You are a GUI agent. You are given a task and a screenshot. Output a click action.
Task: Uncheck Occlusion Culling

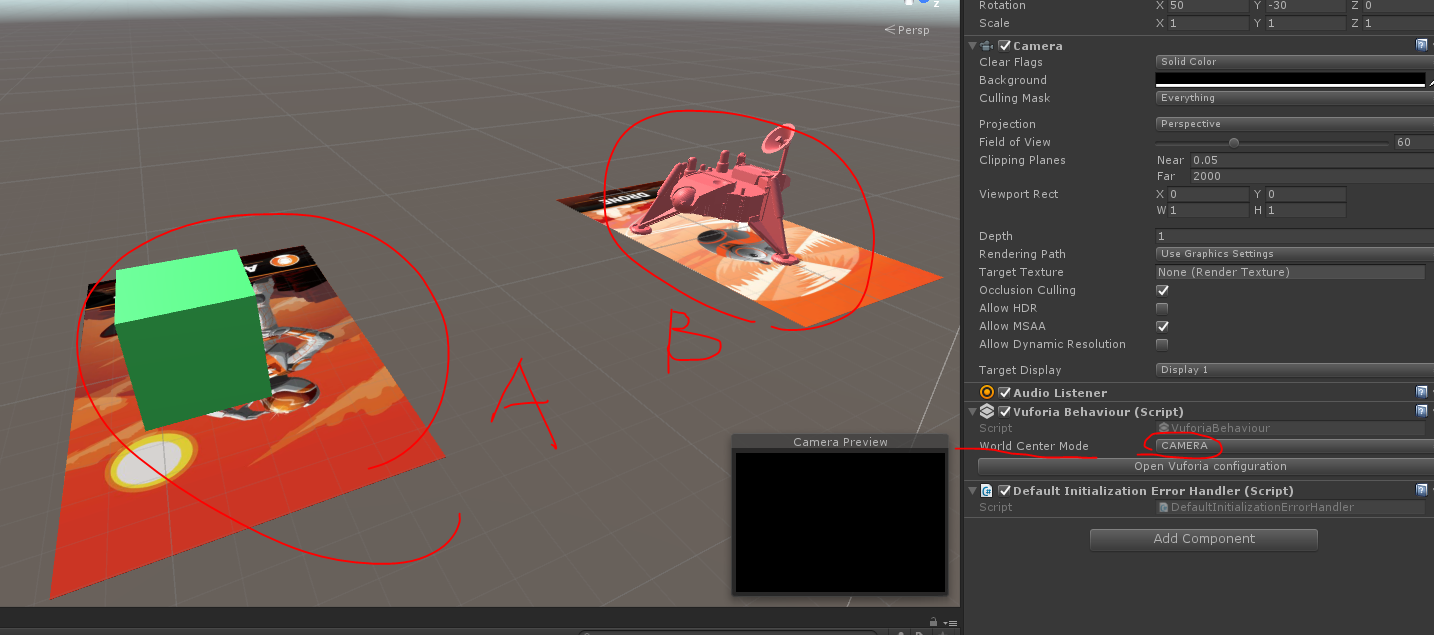1162,290
